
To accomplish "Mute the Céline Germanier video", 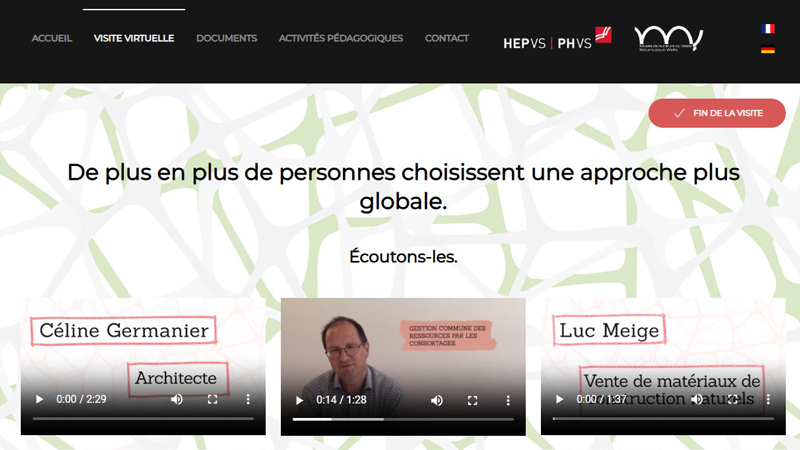I will 177,399.
